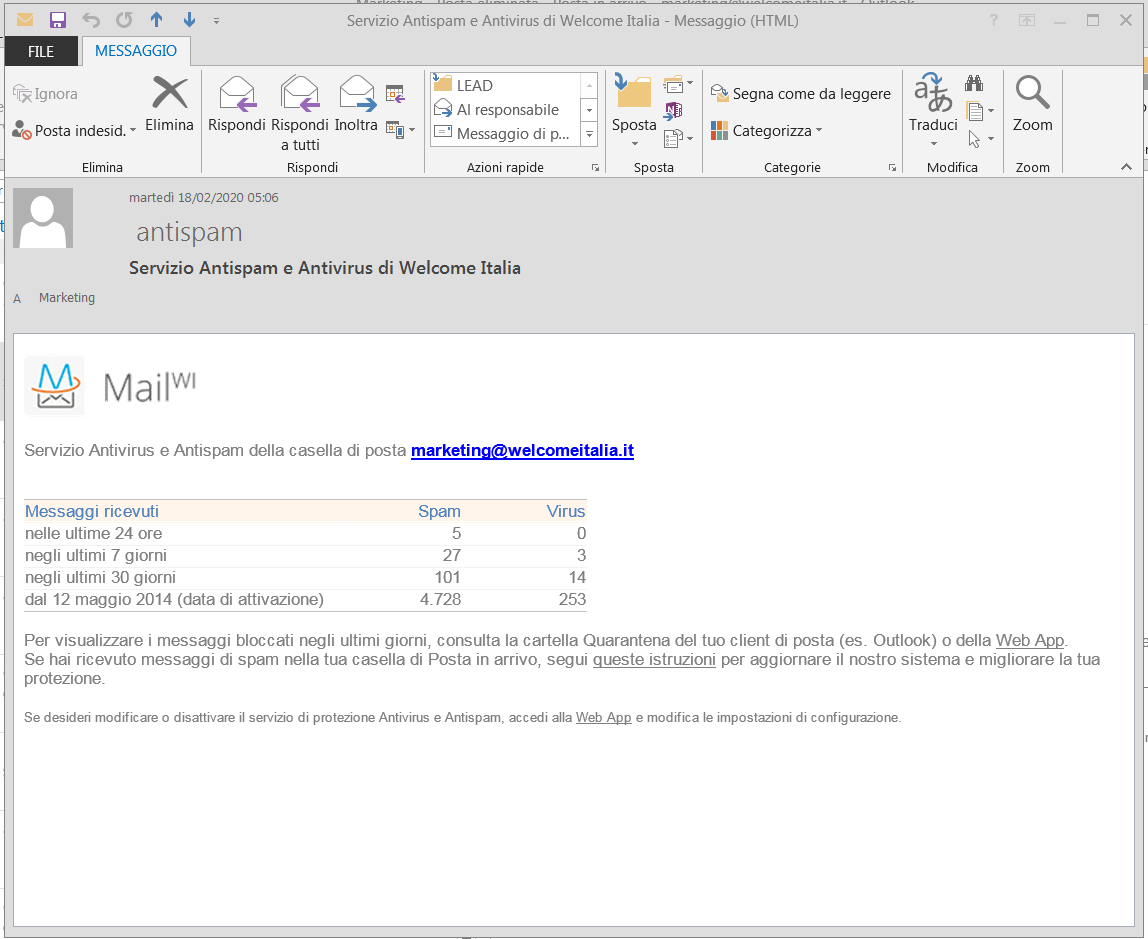Forward the email with Inoltra
This screenshot has height=939, width=1148.
(x=357, y=104)
